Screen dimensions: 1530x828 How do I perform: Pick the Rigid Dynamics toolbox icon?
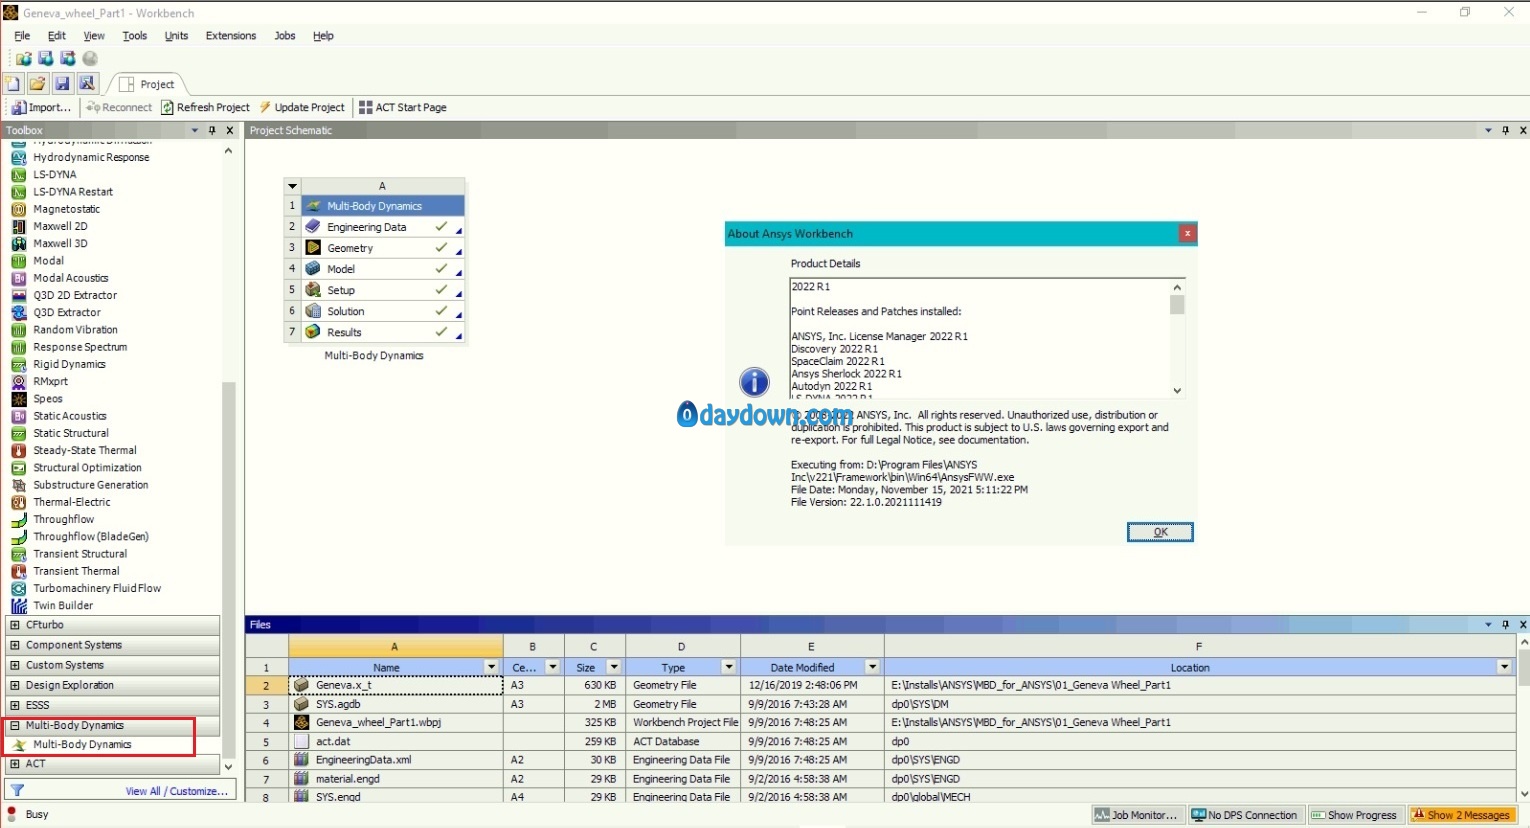(x=18, y=364)
